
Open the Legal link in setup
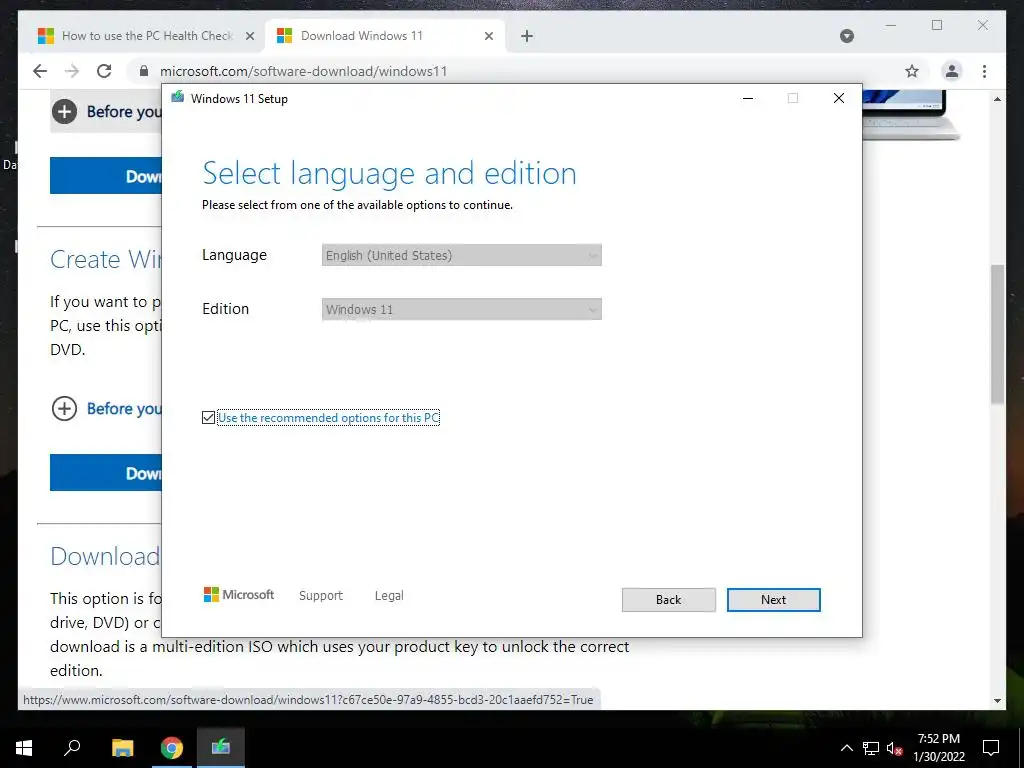point(389,596)
